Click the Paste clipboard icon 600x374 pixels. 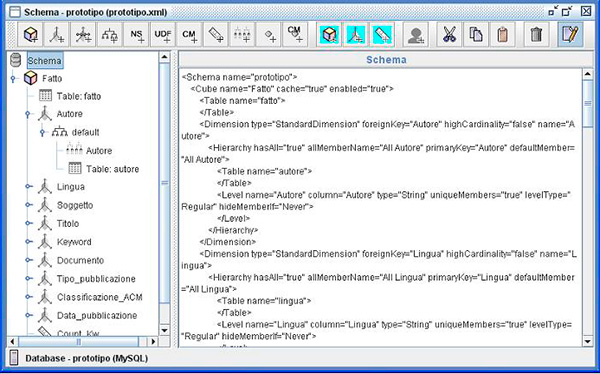(x=502, y=35)
